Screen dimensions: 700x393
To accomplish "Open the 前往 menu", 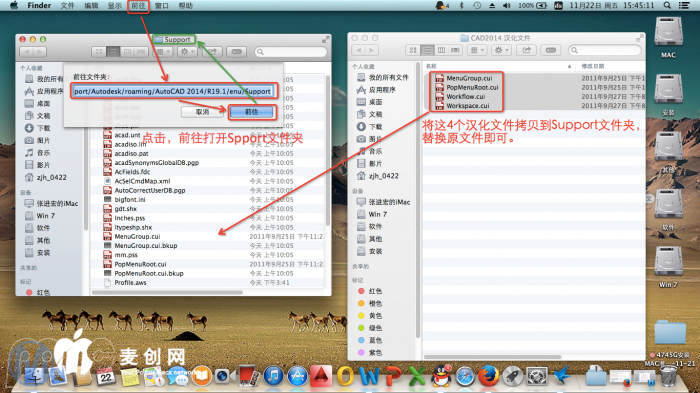I will tap(138, 5).
